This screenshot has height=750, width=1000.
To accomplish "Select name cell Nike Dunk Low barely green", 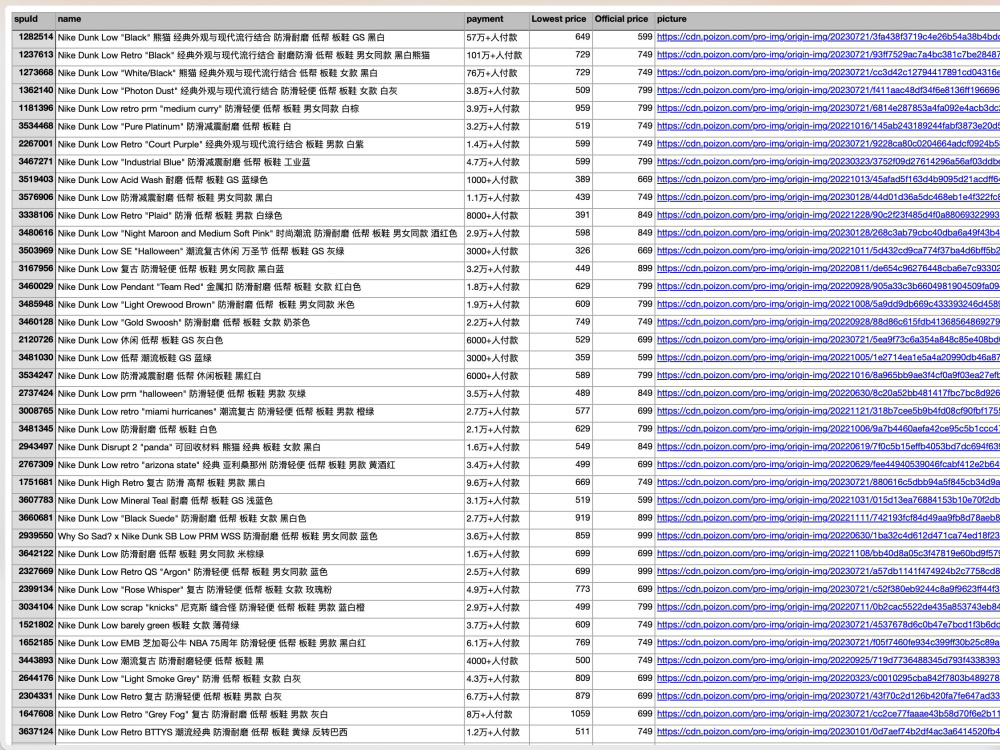I will (260, 626).
